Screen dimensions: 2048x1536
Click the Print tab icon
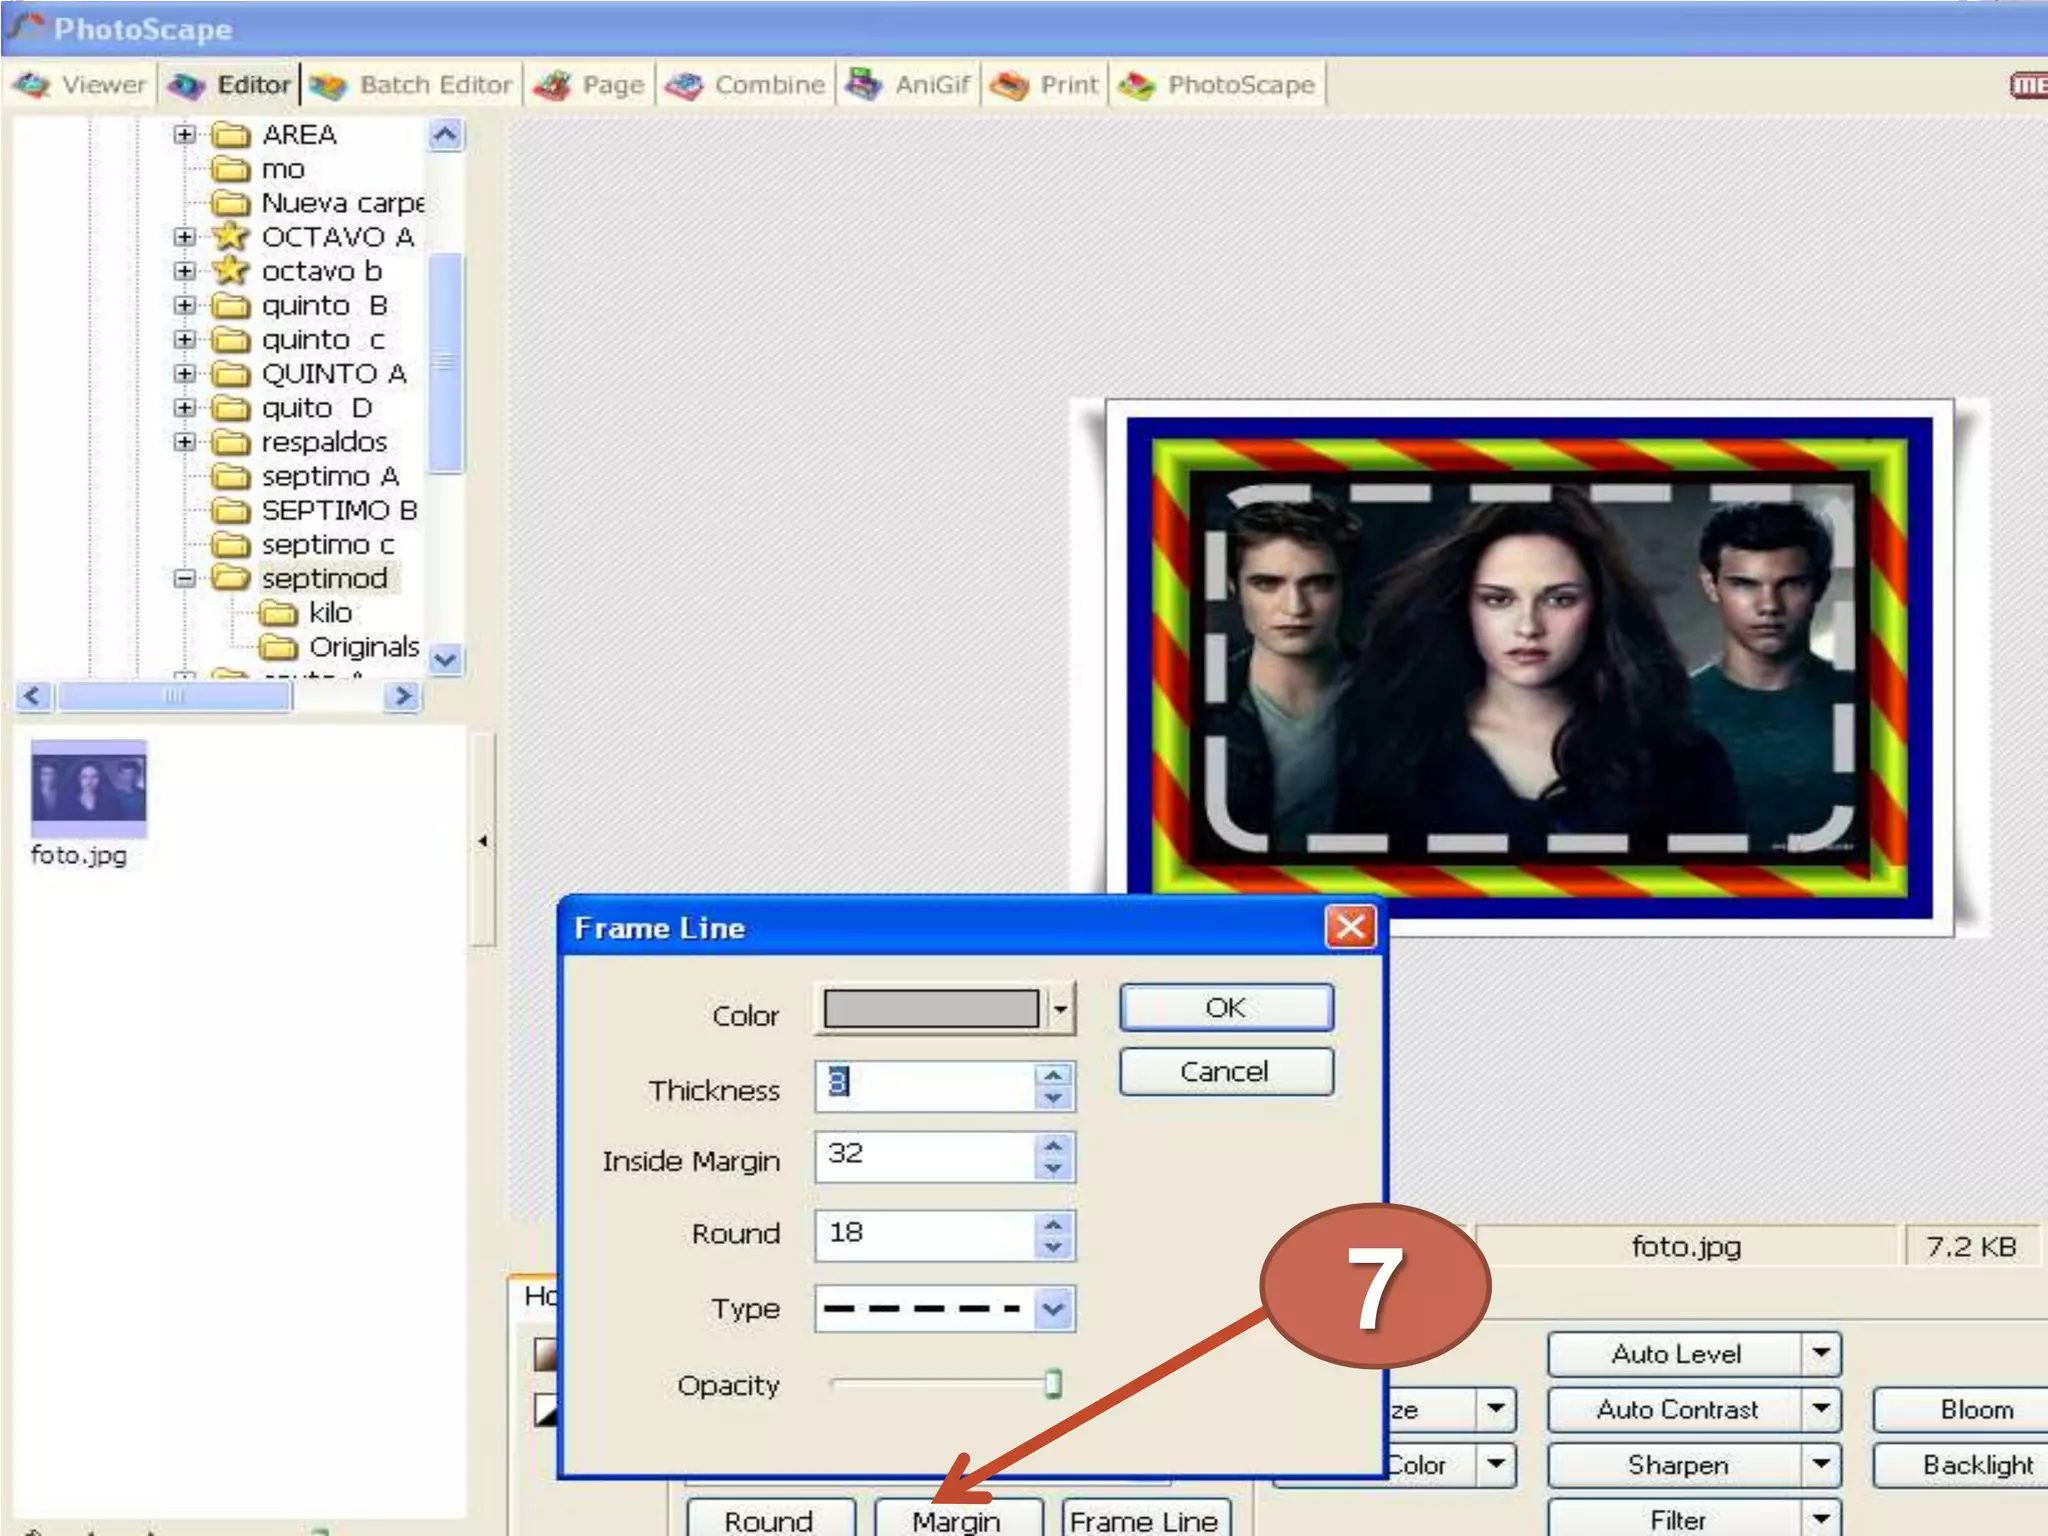(x=1009, y=86)
